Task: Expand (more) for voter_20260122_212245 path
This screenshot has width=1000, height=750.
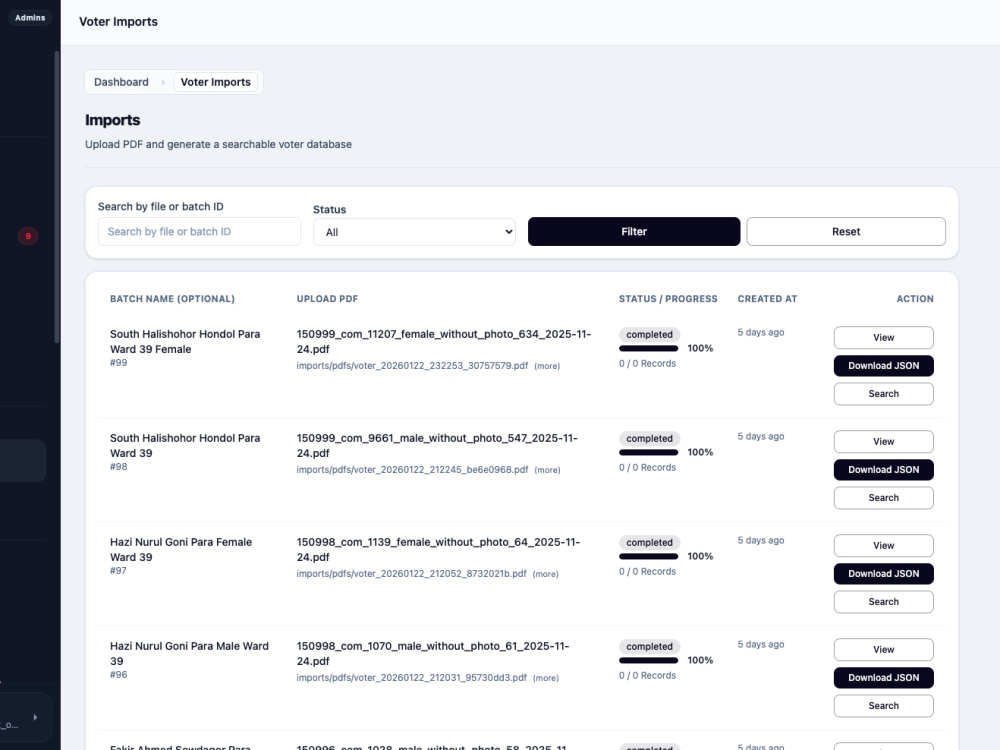Action: coord(547,470)
